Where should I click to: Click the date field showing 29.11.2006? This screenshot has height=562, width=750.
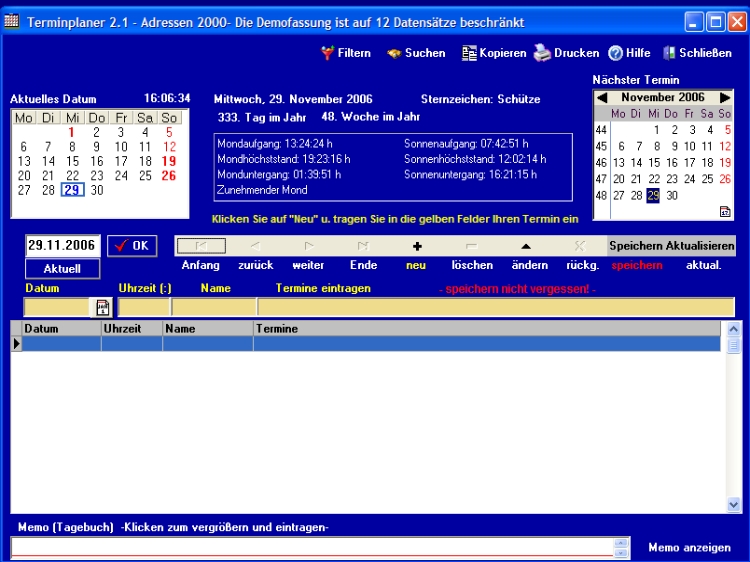pos(63,245)
